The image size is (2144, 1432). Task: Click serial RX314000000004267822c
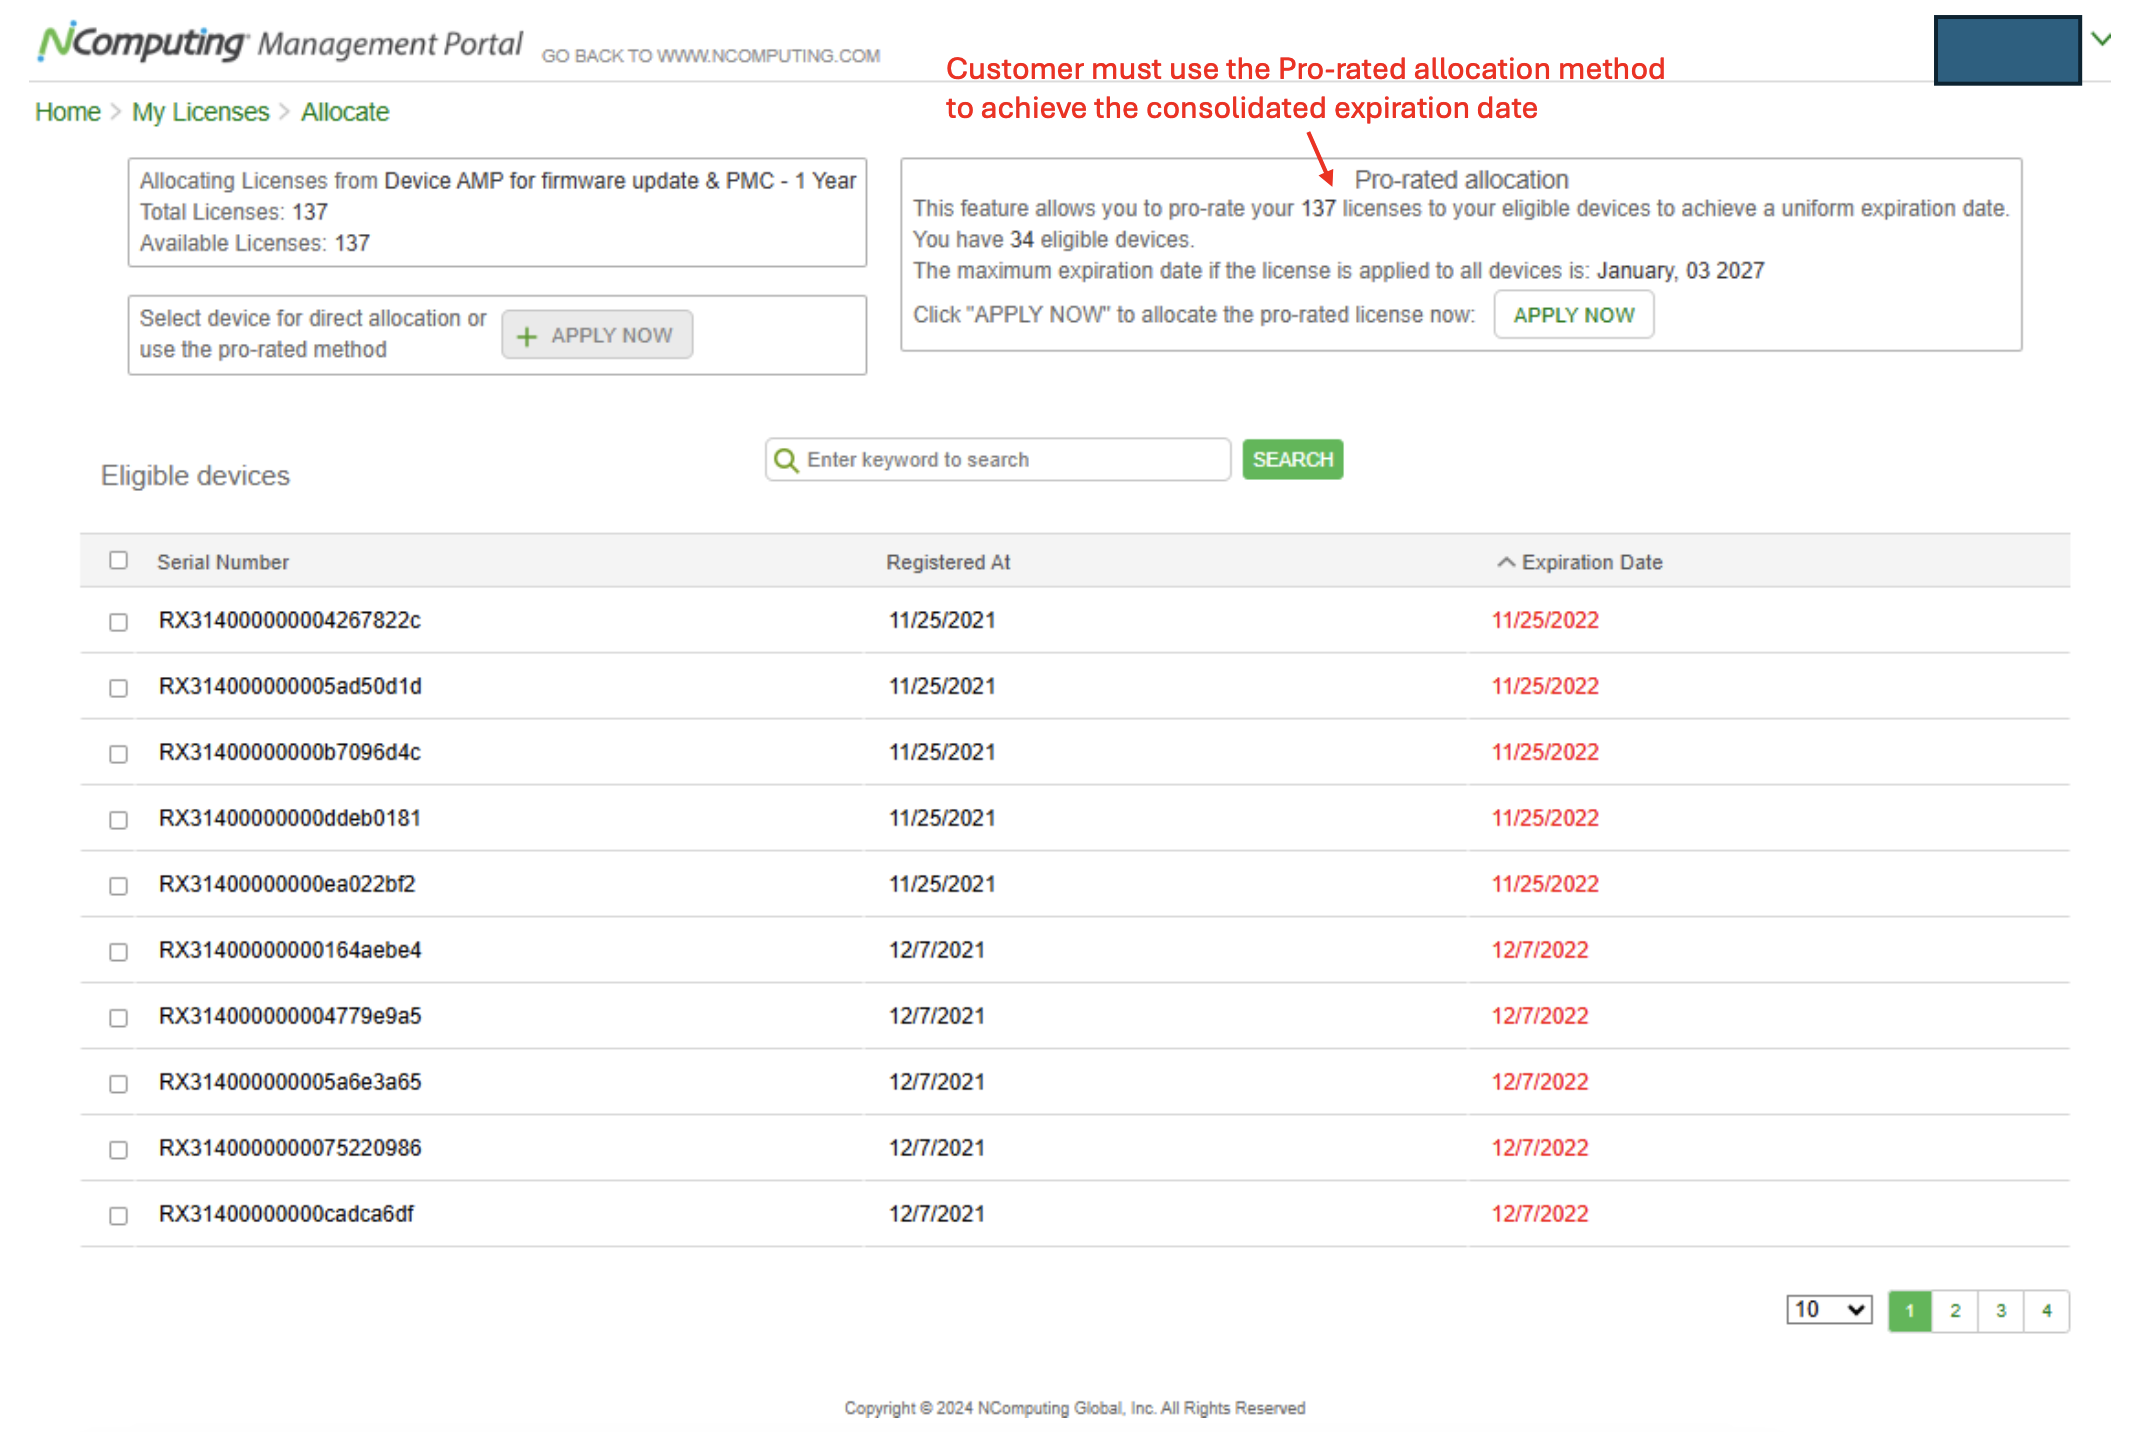tap(290, 620)
